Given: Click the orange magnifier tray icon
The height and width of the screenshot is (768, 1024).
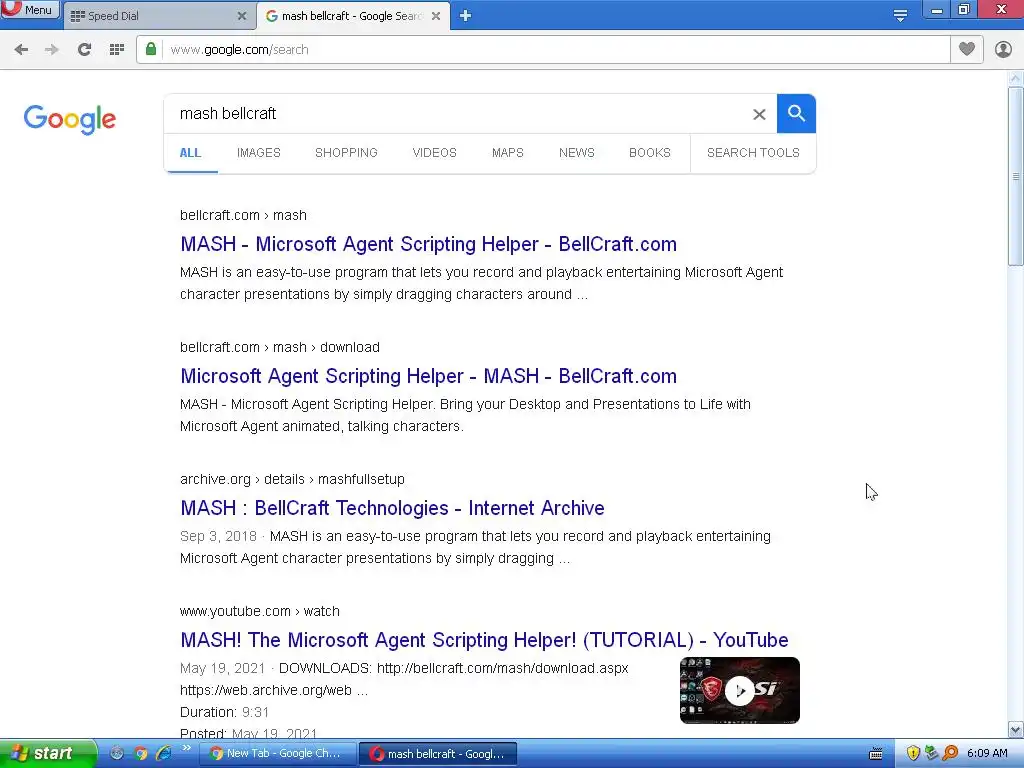Looking at the screenshot, I should click(x=950, y=754).
